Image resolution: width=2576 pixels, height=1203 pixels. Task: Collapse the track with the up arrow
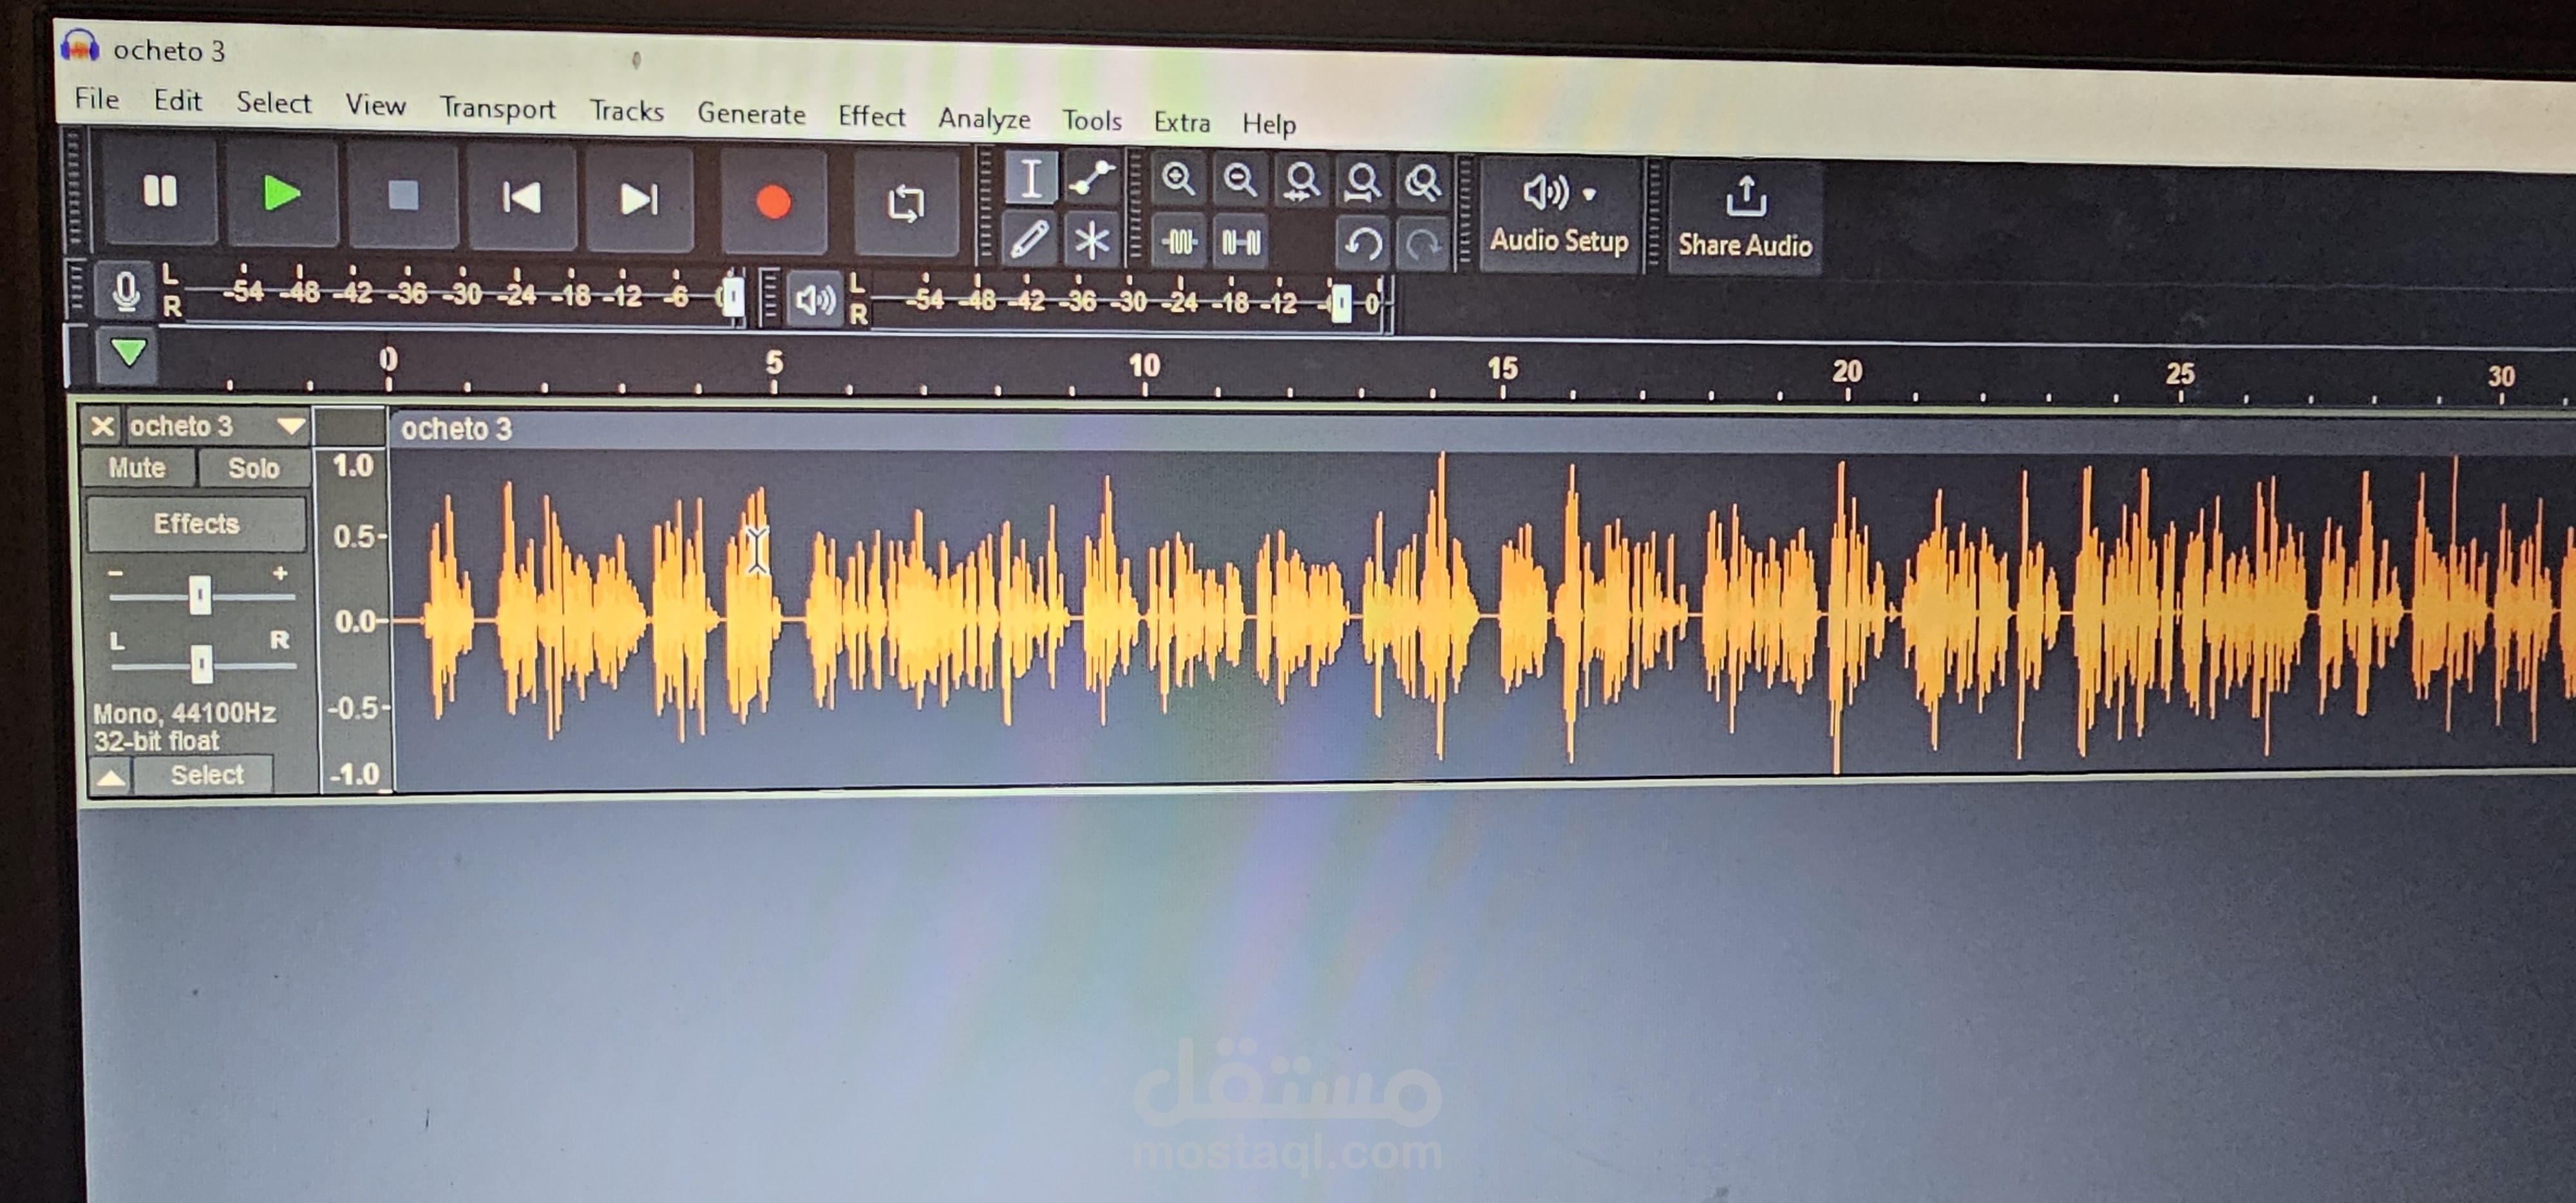tap(111, 776)
